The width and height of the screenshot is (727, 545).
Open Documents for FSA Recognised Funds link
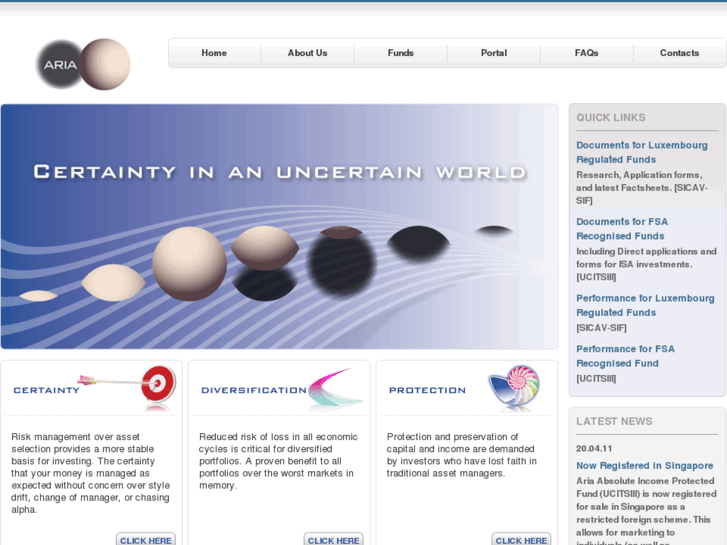click(622, 229)
